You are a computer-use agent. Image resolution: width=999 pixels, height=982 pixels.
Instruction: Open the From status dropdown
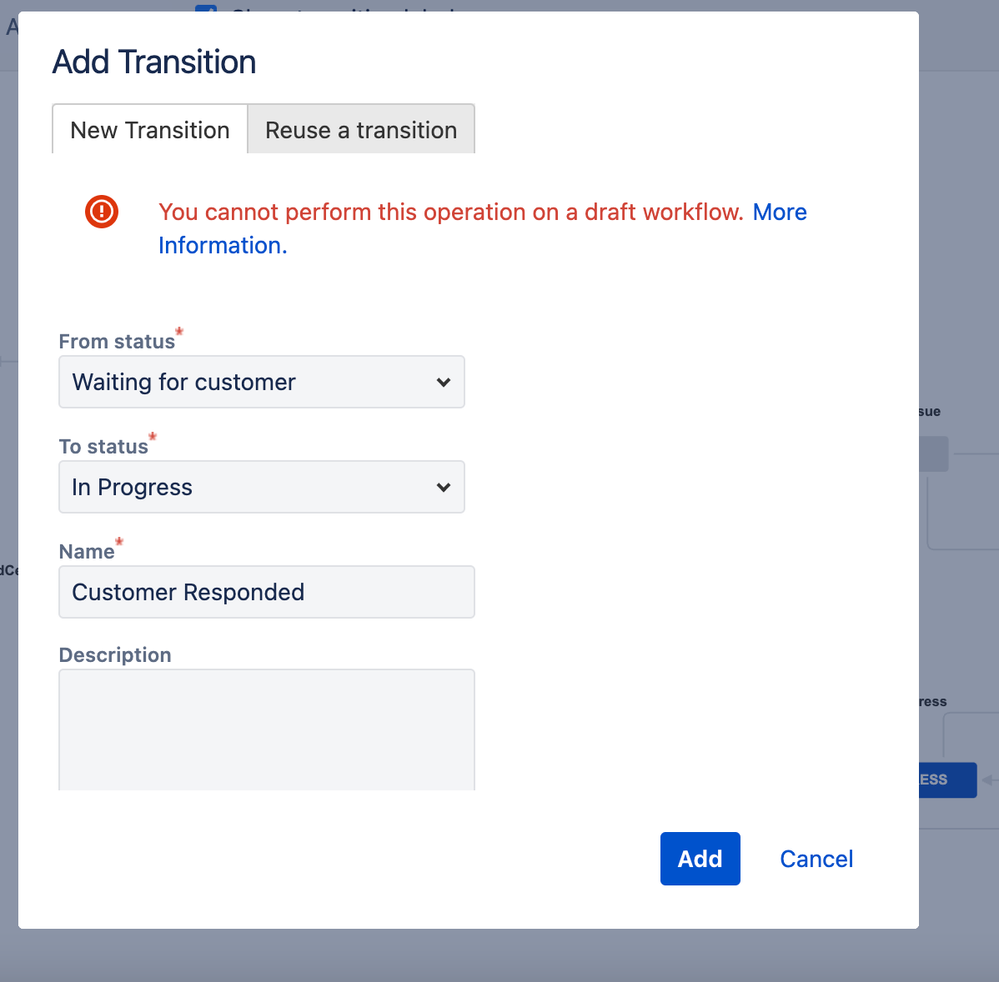tap(262, 382)
